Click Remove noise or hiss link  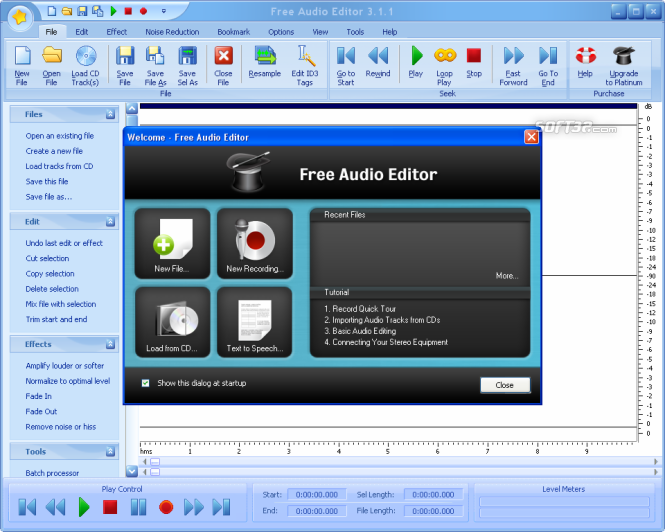[61, 427]
